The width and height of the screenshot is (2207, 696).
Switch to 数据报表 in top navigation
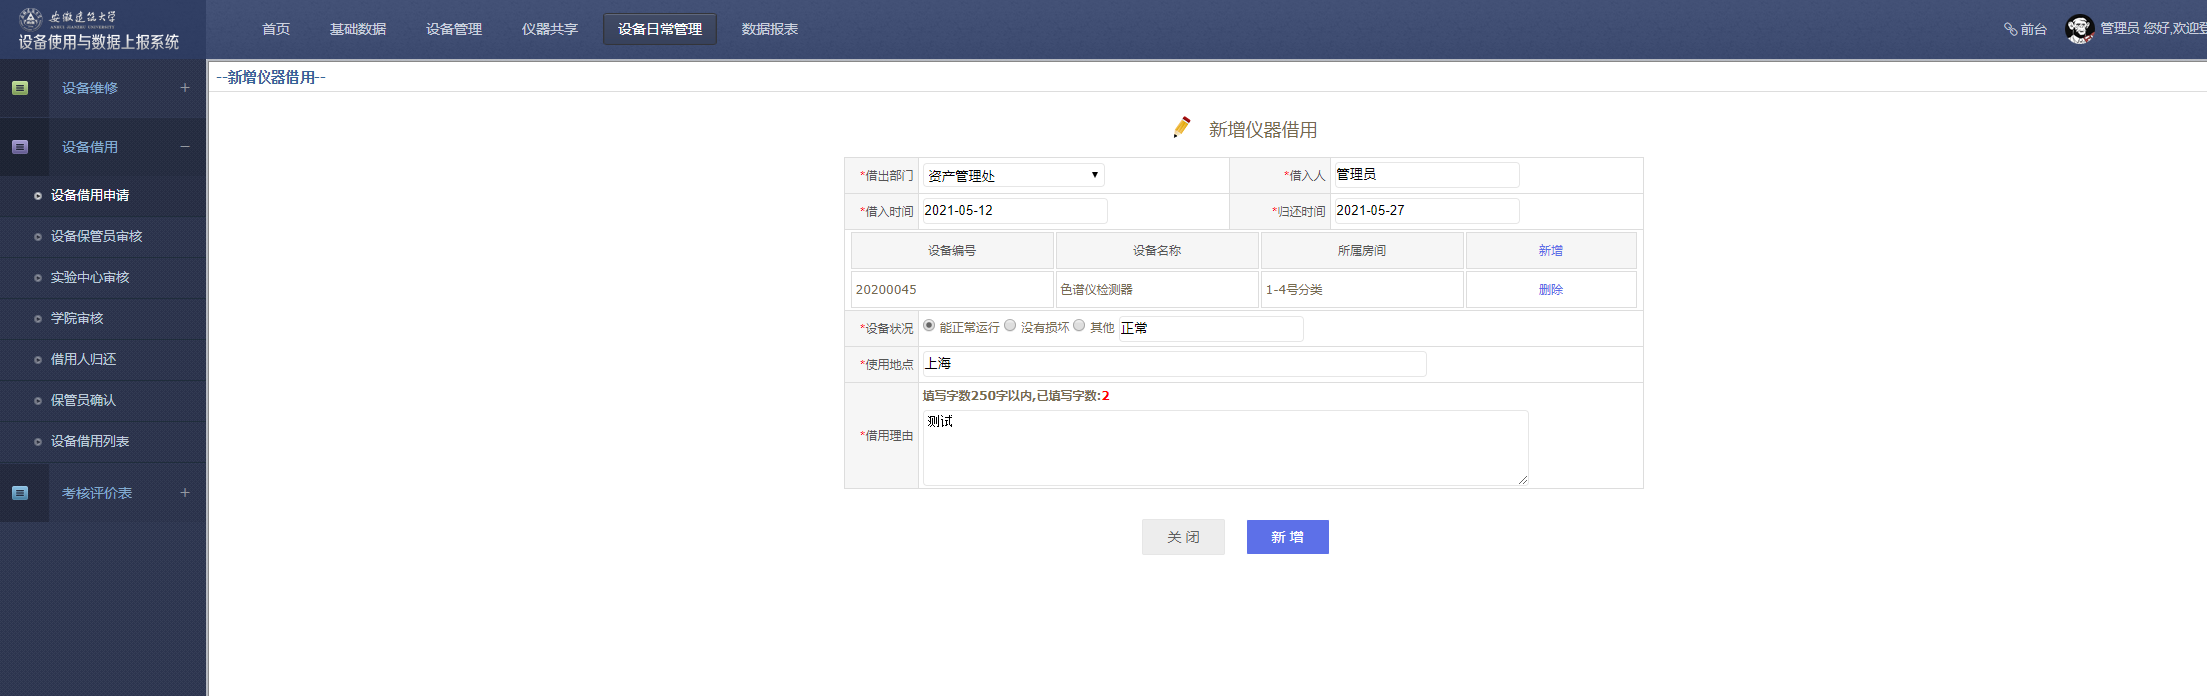pyautogui.click(x=770, y=29)
